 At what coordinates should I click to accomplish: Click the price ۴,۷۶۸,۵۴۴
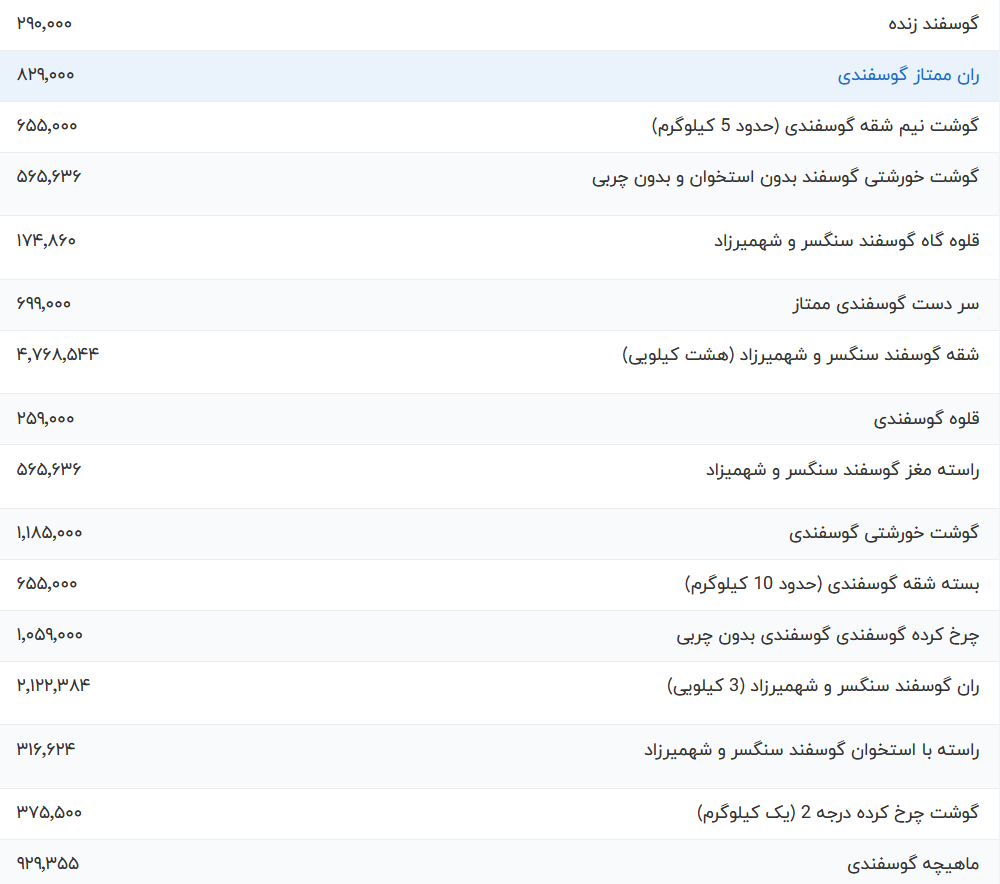[58, 354]
